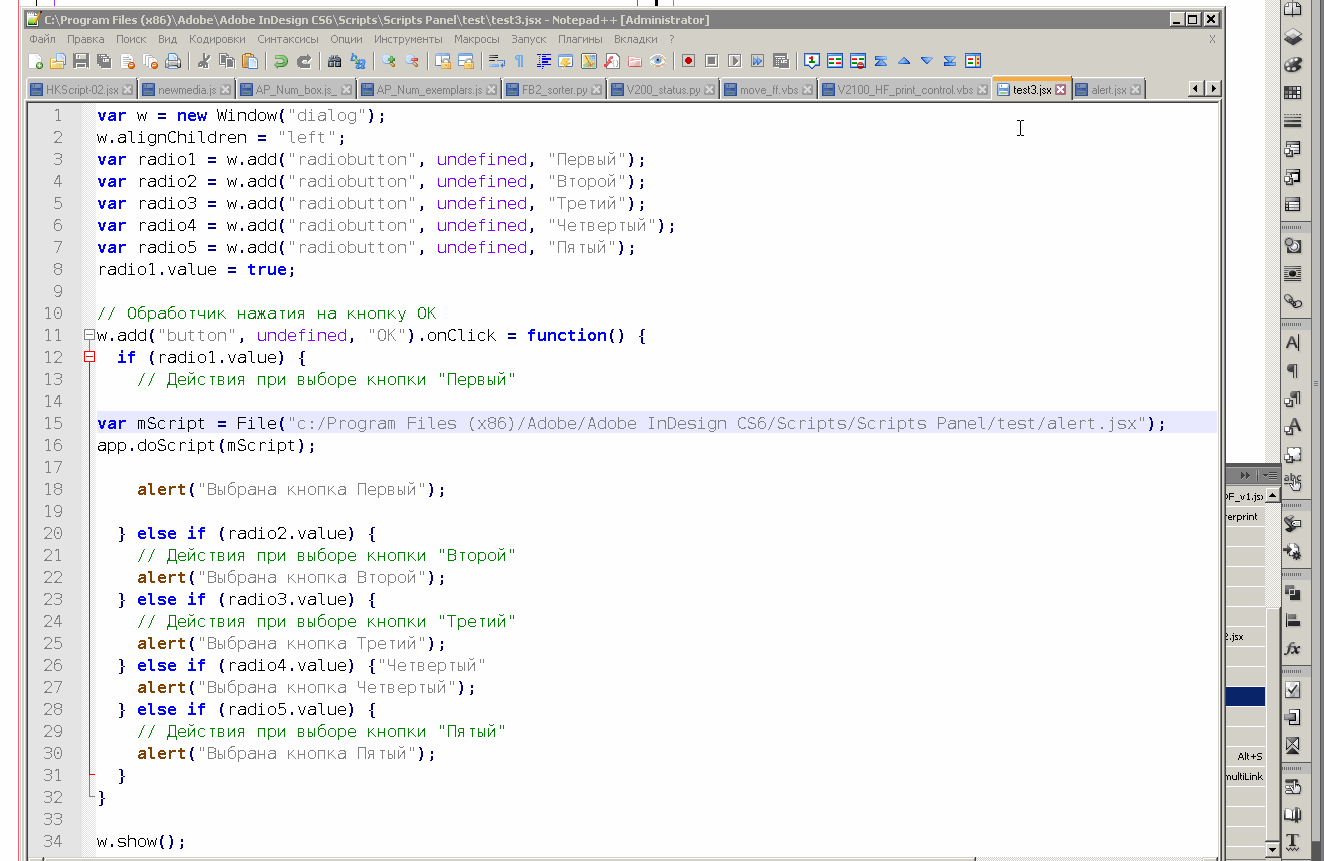Create a new file with the New toolbar icon
1324x861 pixels.
pos(35,61)
